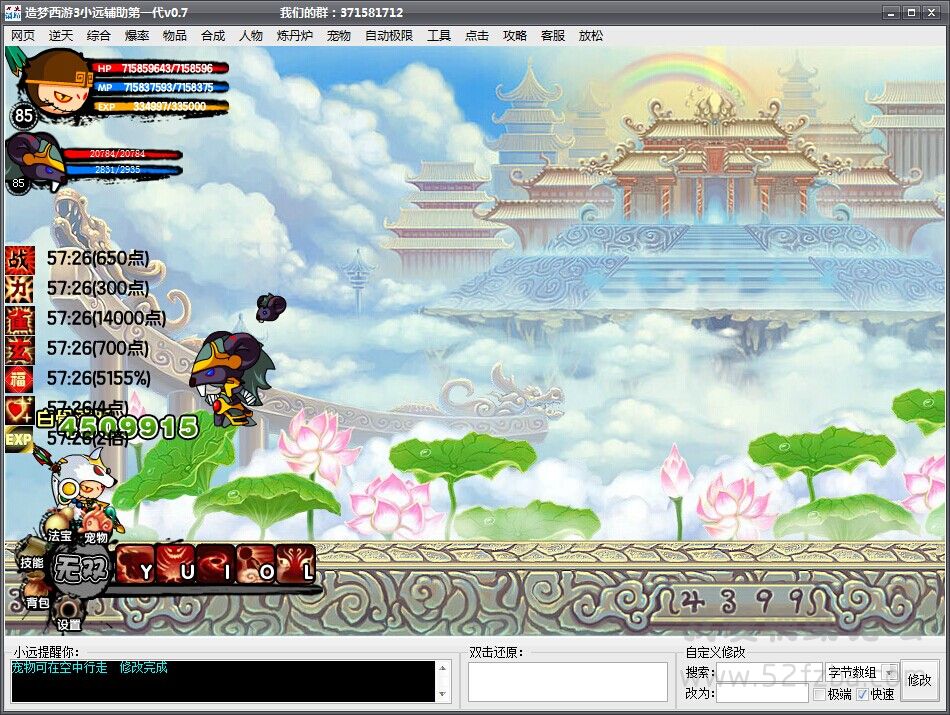Click the black 小远提醒你 message log
The height and width of the screenshot is (715, 950).
tap(224, 682)
